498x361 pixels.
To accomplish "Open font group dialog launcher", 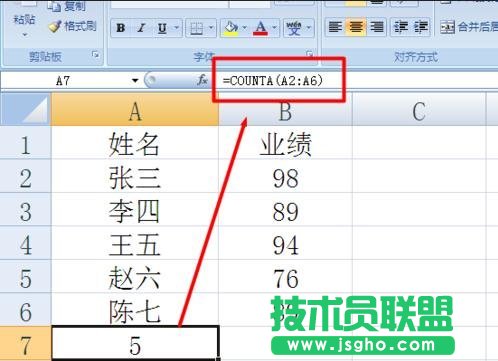I will (309, 54).
